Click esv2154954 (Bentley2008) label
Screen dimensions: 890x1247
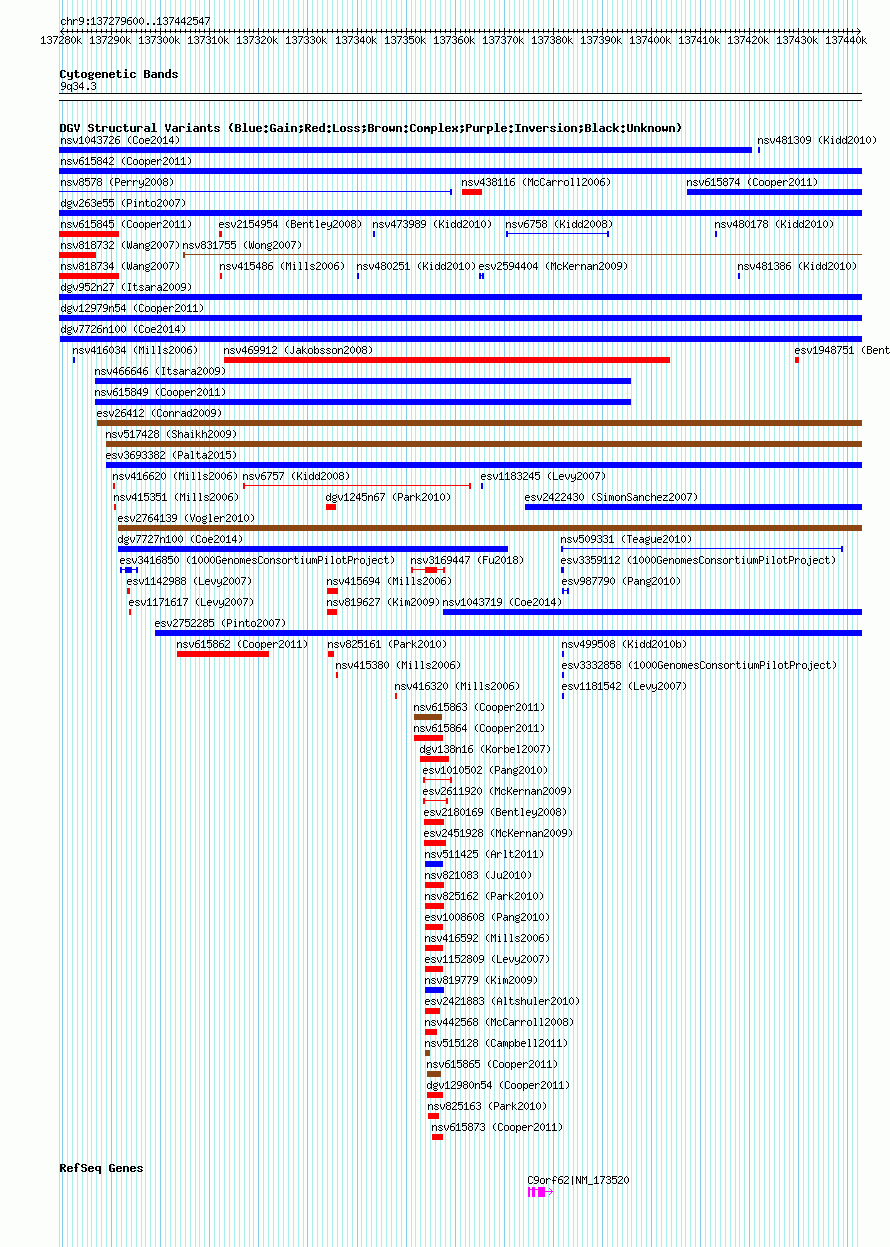pyautogui.click(x=290, y=224)
